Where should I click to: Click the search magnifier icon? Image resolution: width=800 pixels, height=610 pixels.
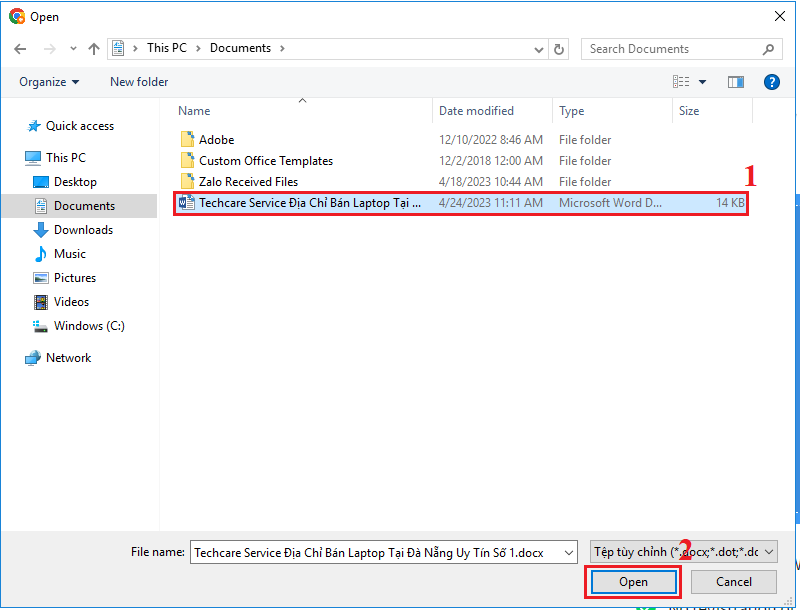tap(768, 49)
